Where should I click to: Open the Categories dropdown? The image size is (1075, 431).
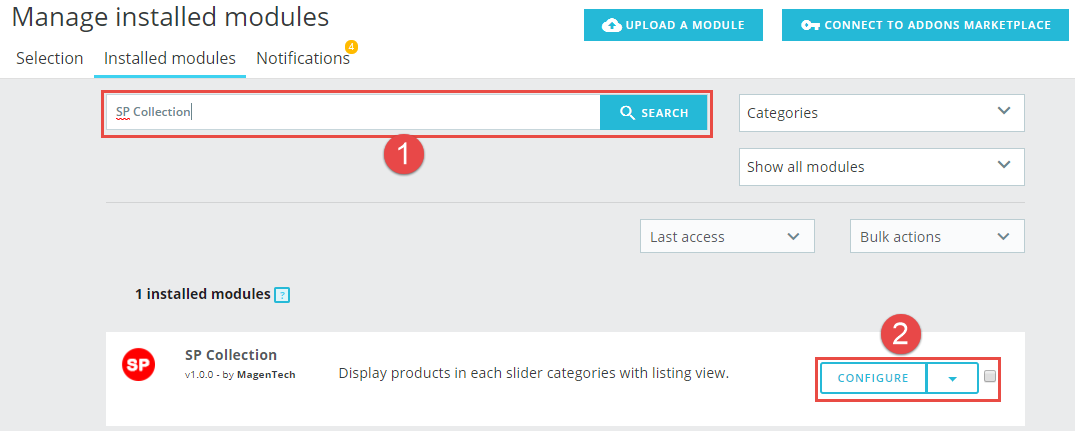click(x=881, y=113)
